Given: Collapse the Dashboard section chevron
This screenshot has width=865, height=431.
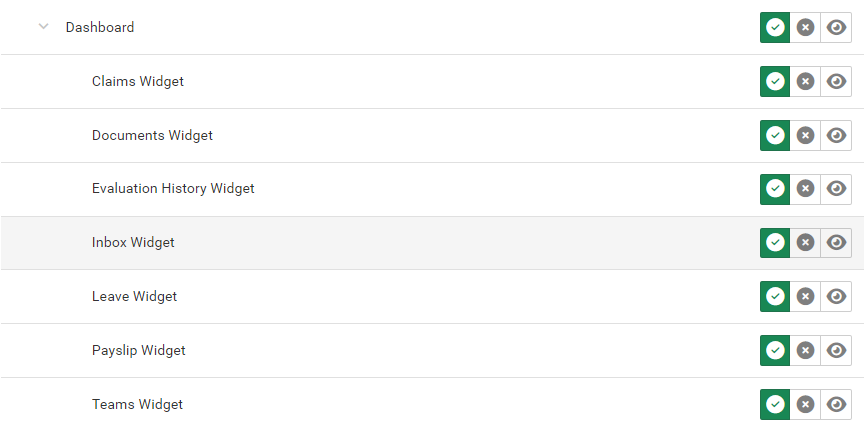Looking at the screenshot, I should pyautogui.click(x=43, y=27).
